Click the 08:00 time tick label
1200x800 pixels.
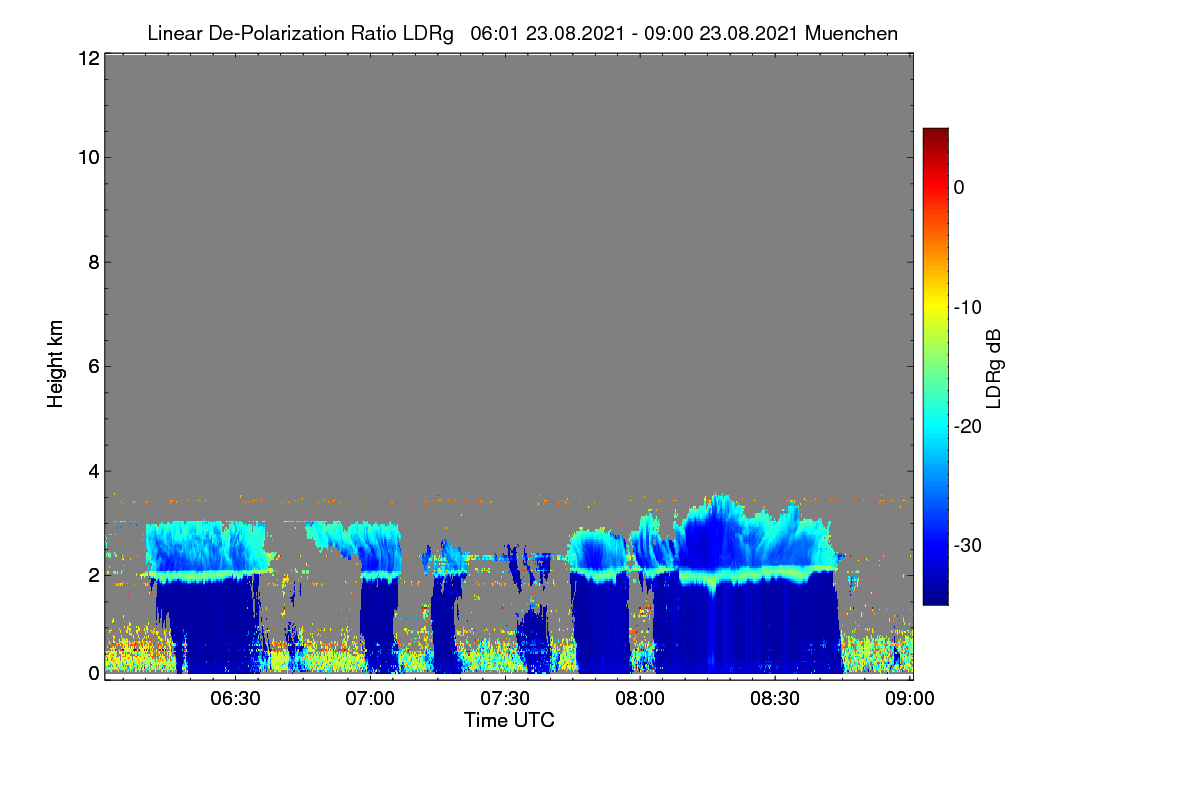(640, 698)
